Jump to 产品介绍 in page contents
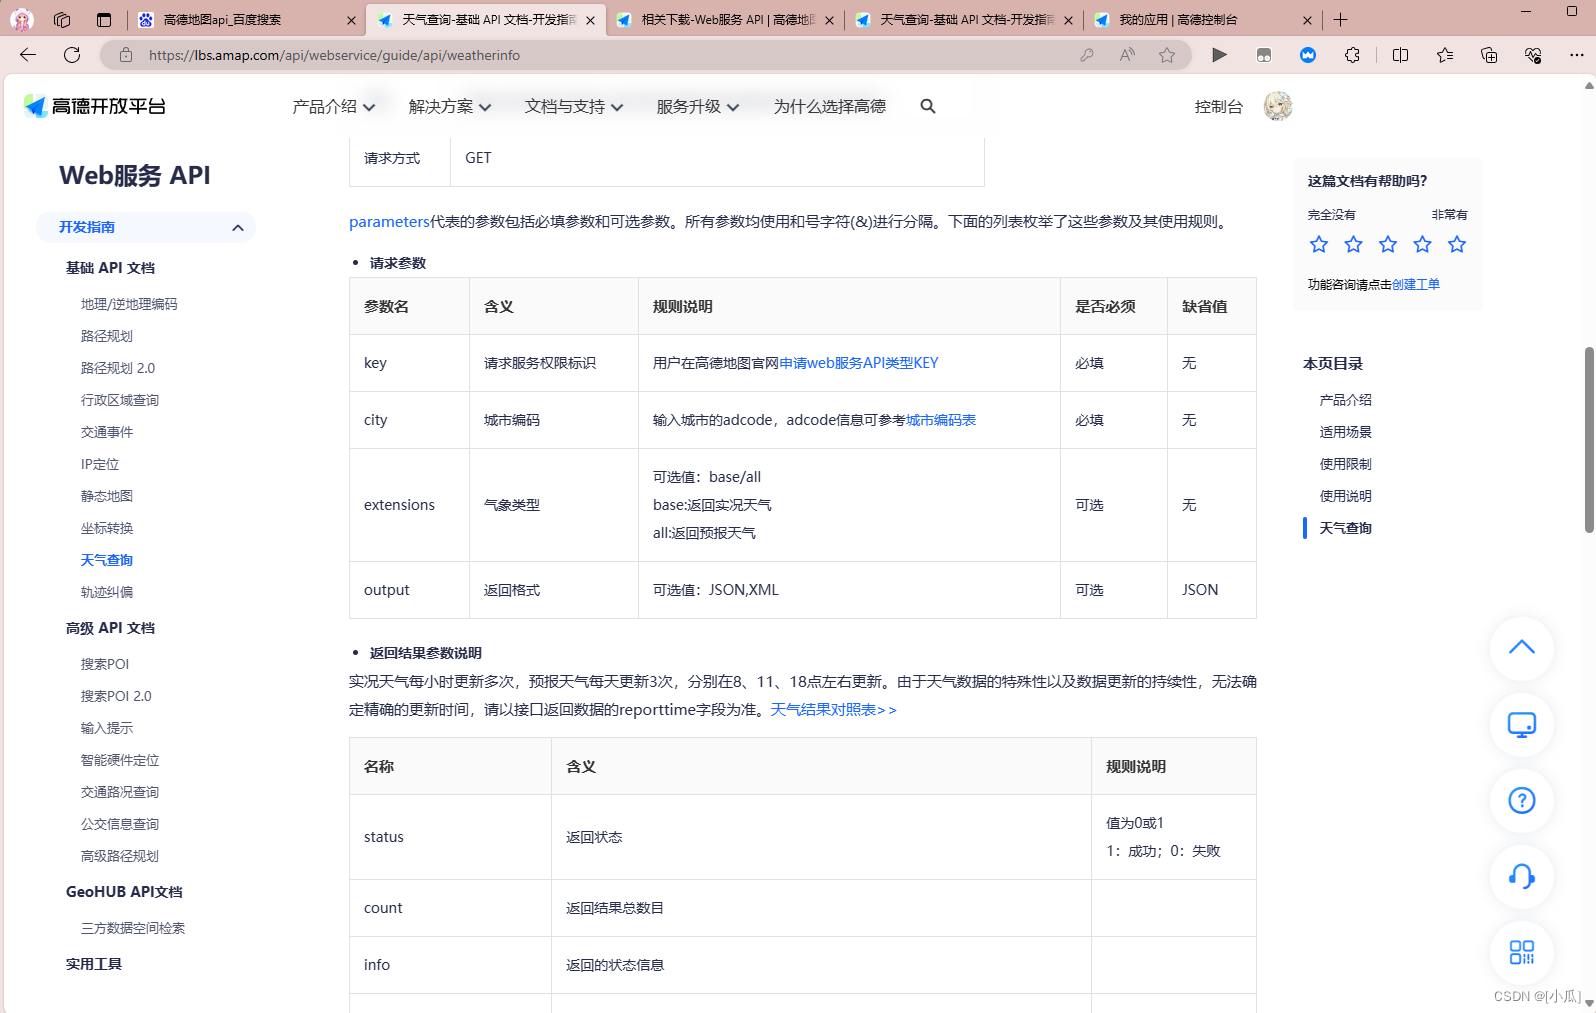Image resolution: width=1596 pixels, height=1013 pixels. pos(1345,400)
